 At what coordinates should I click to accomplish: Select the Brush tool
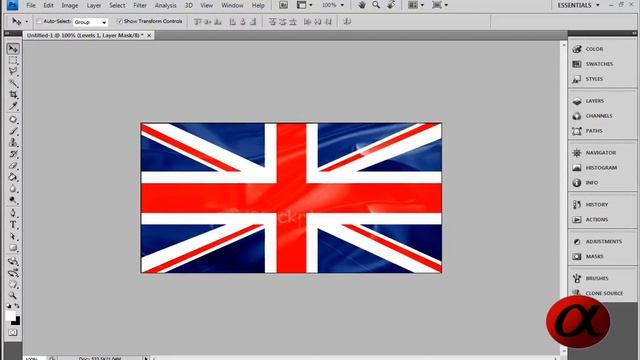tap(13, 131)
